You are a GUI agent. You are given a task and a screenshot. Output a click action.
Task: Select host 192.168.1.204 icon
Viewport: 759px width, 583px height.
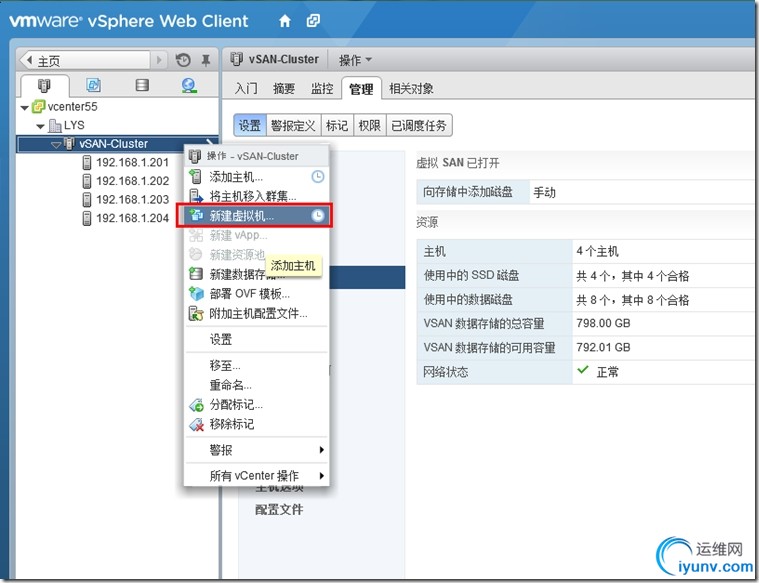coord(87,218)
